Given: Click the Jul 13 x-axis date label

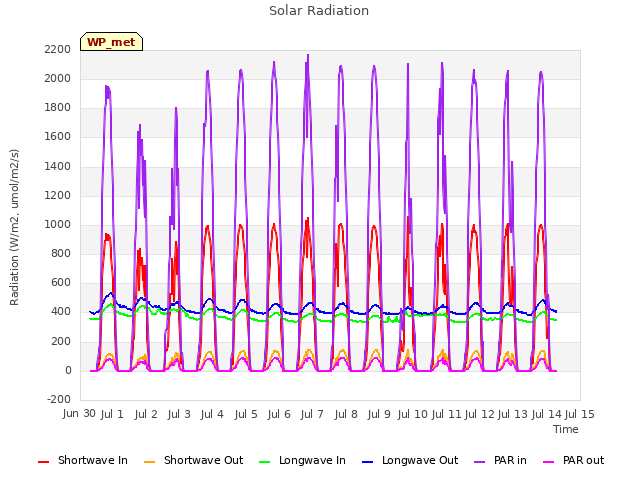Looking at the screenshot, I should pyautogui.click(x=513, y=414).
